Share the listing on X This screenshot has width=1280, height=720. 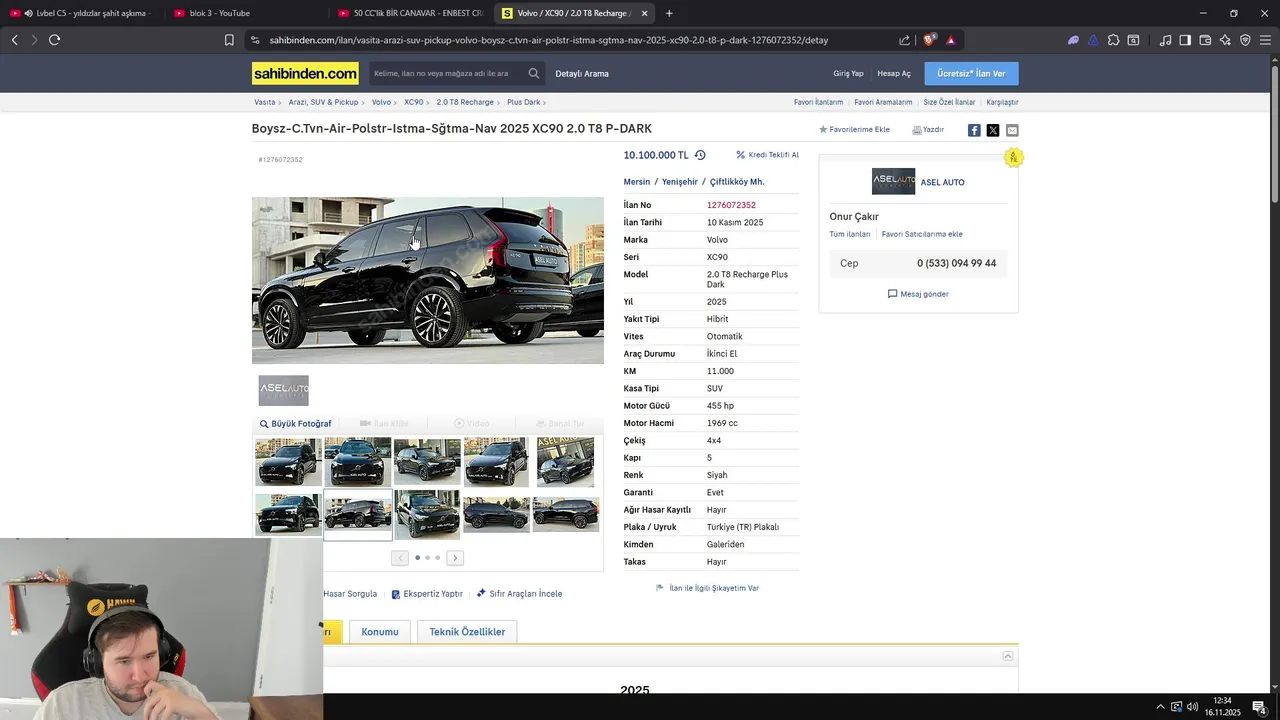(993, 130)
